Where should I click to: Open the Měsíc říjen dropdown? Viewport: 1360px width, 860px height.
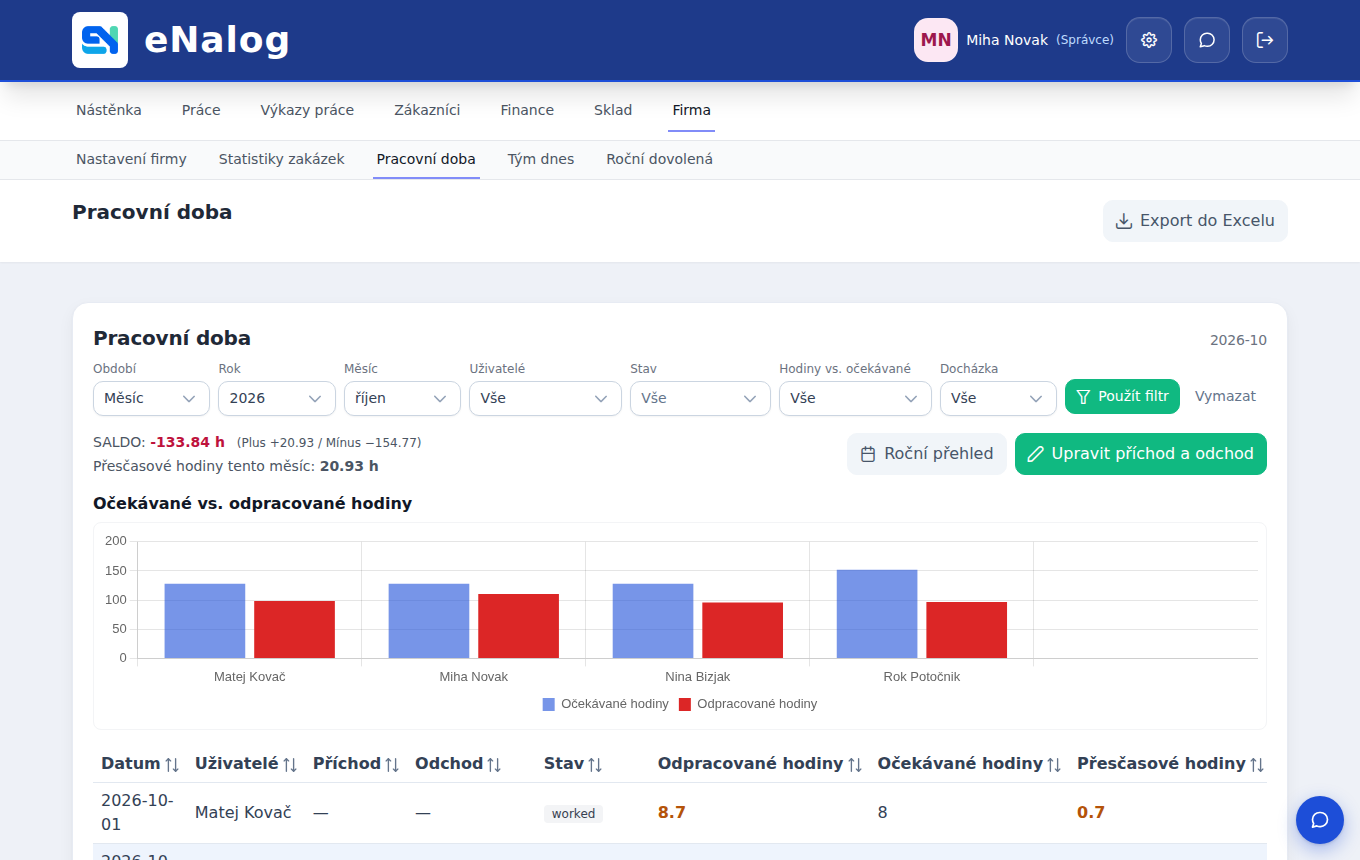pos(402,398)
